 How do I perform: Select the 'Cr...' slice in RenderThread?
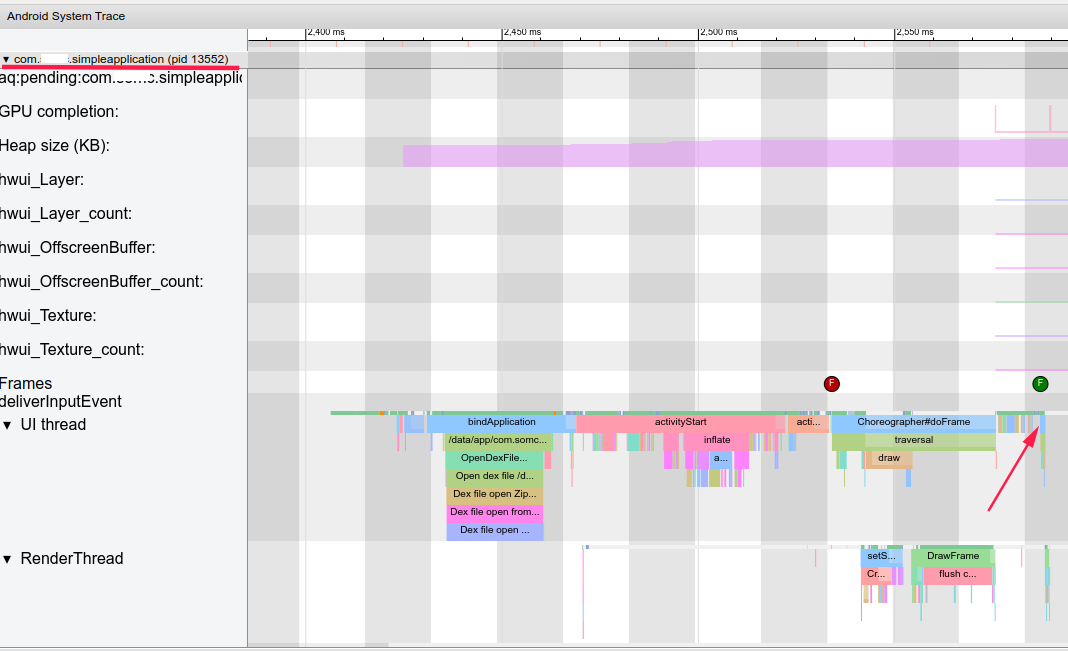pos(876,575)
